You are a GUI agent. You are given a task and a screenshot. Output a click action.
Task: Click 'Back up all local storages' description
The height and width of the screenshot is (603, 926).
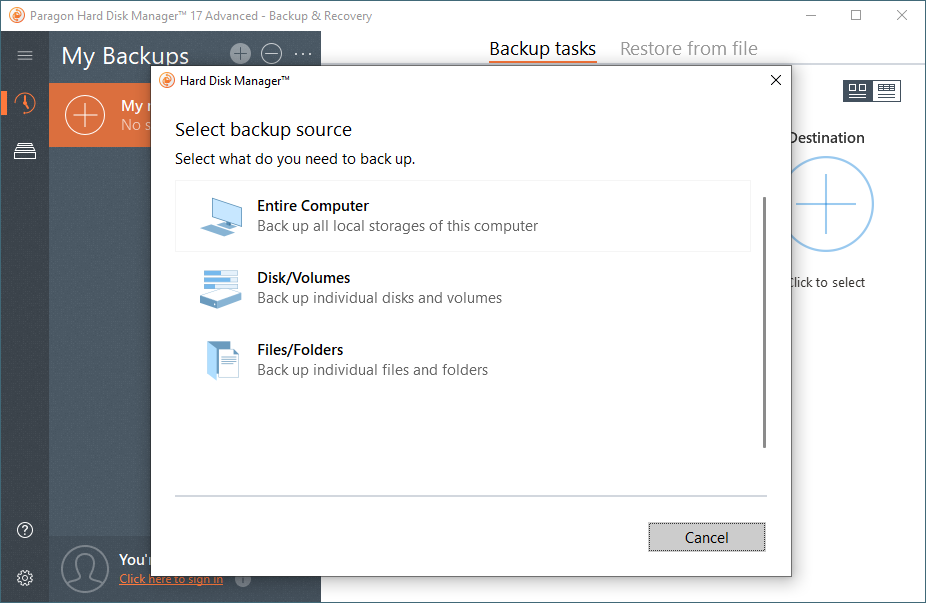(397, 226)
